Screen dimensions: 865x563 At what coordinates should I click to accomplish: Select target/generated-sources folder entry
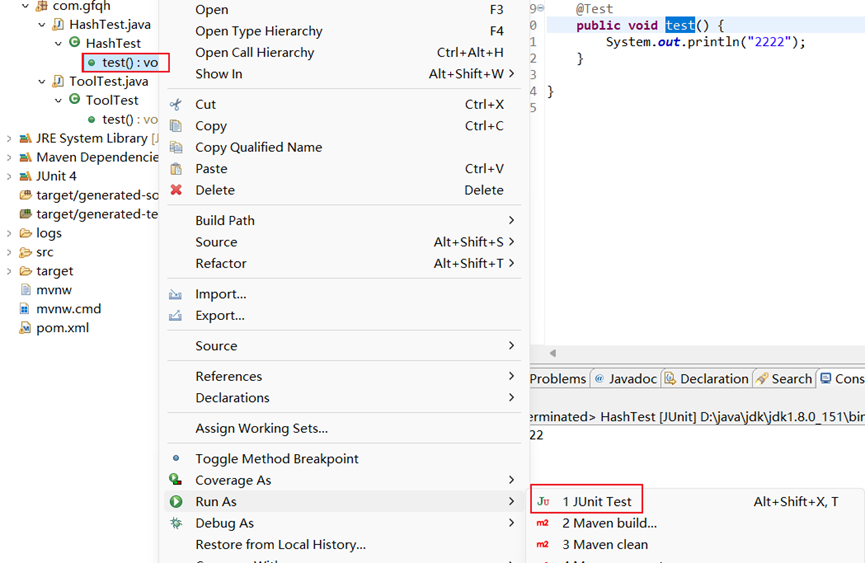click(89, 195)
